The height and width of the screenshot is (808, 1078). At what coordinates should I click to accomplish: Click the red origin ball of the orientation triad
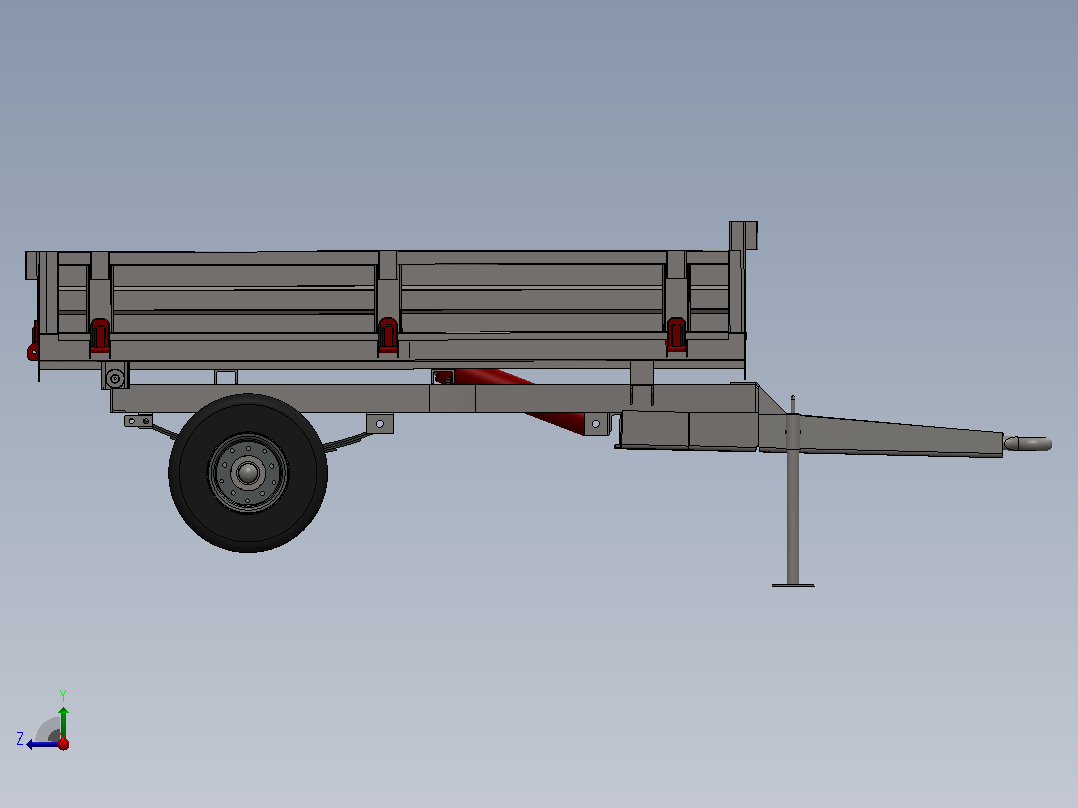pos(63,743)
